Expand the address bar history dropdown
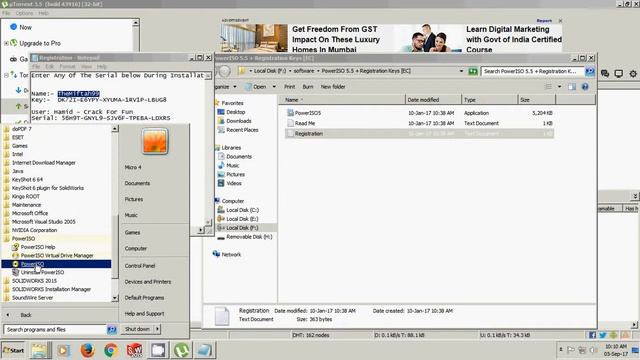This screenshot has width=640, height=360. (x=461, y=71)
